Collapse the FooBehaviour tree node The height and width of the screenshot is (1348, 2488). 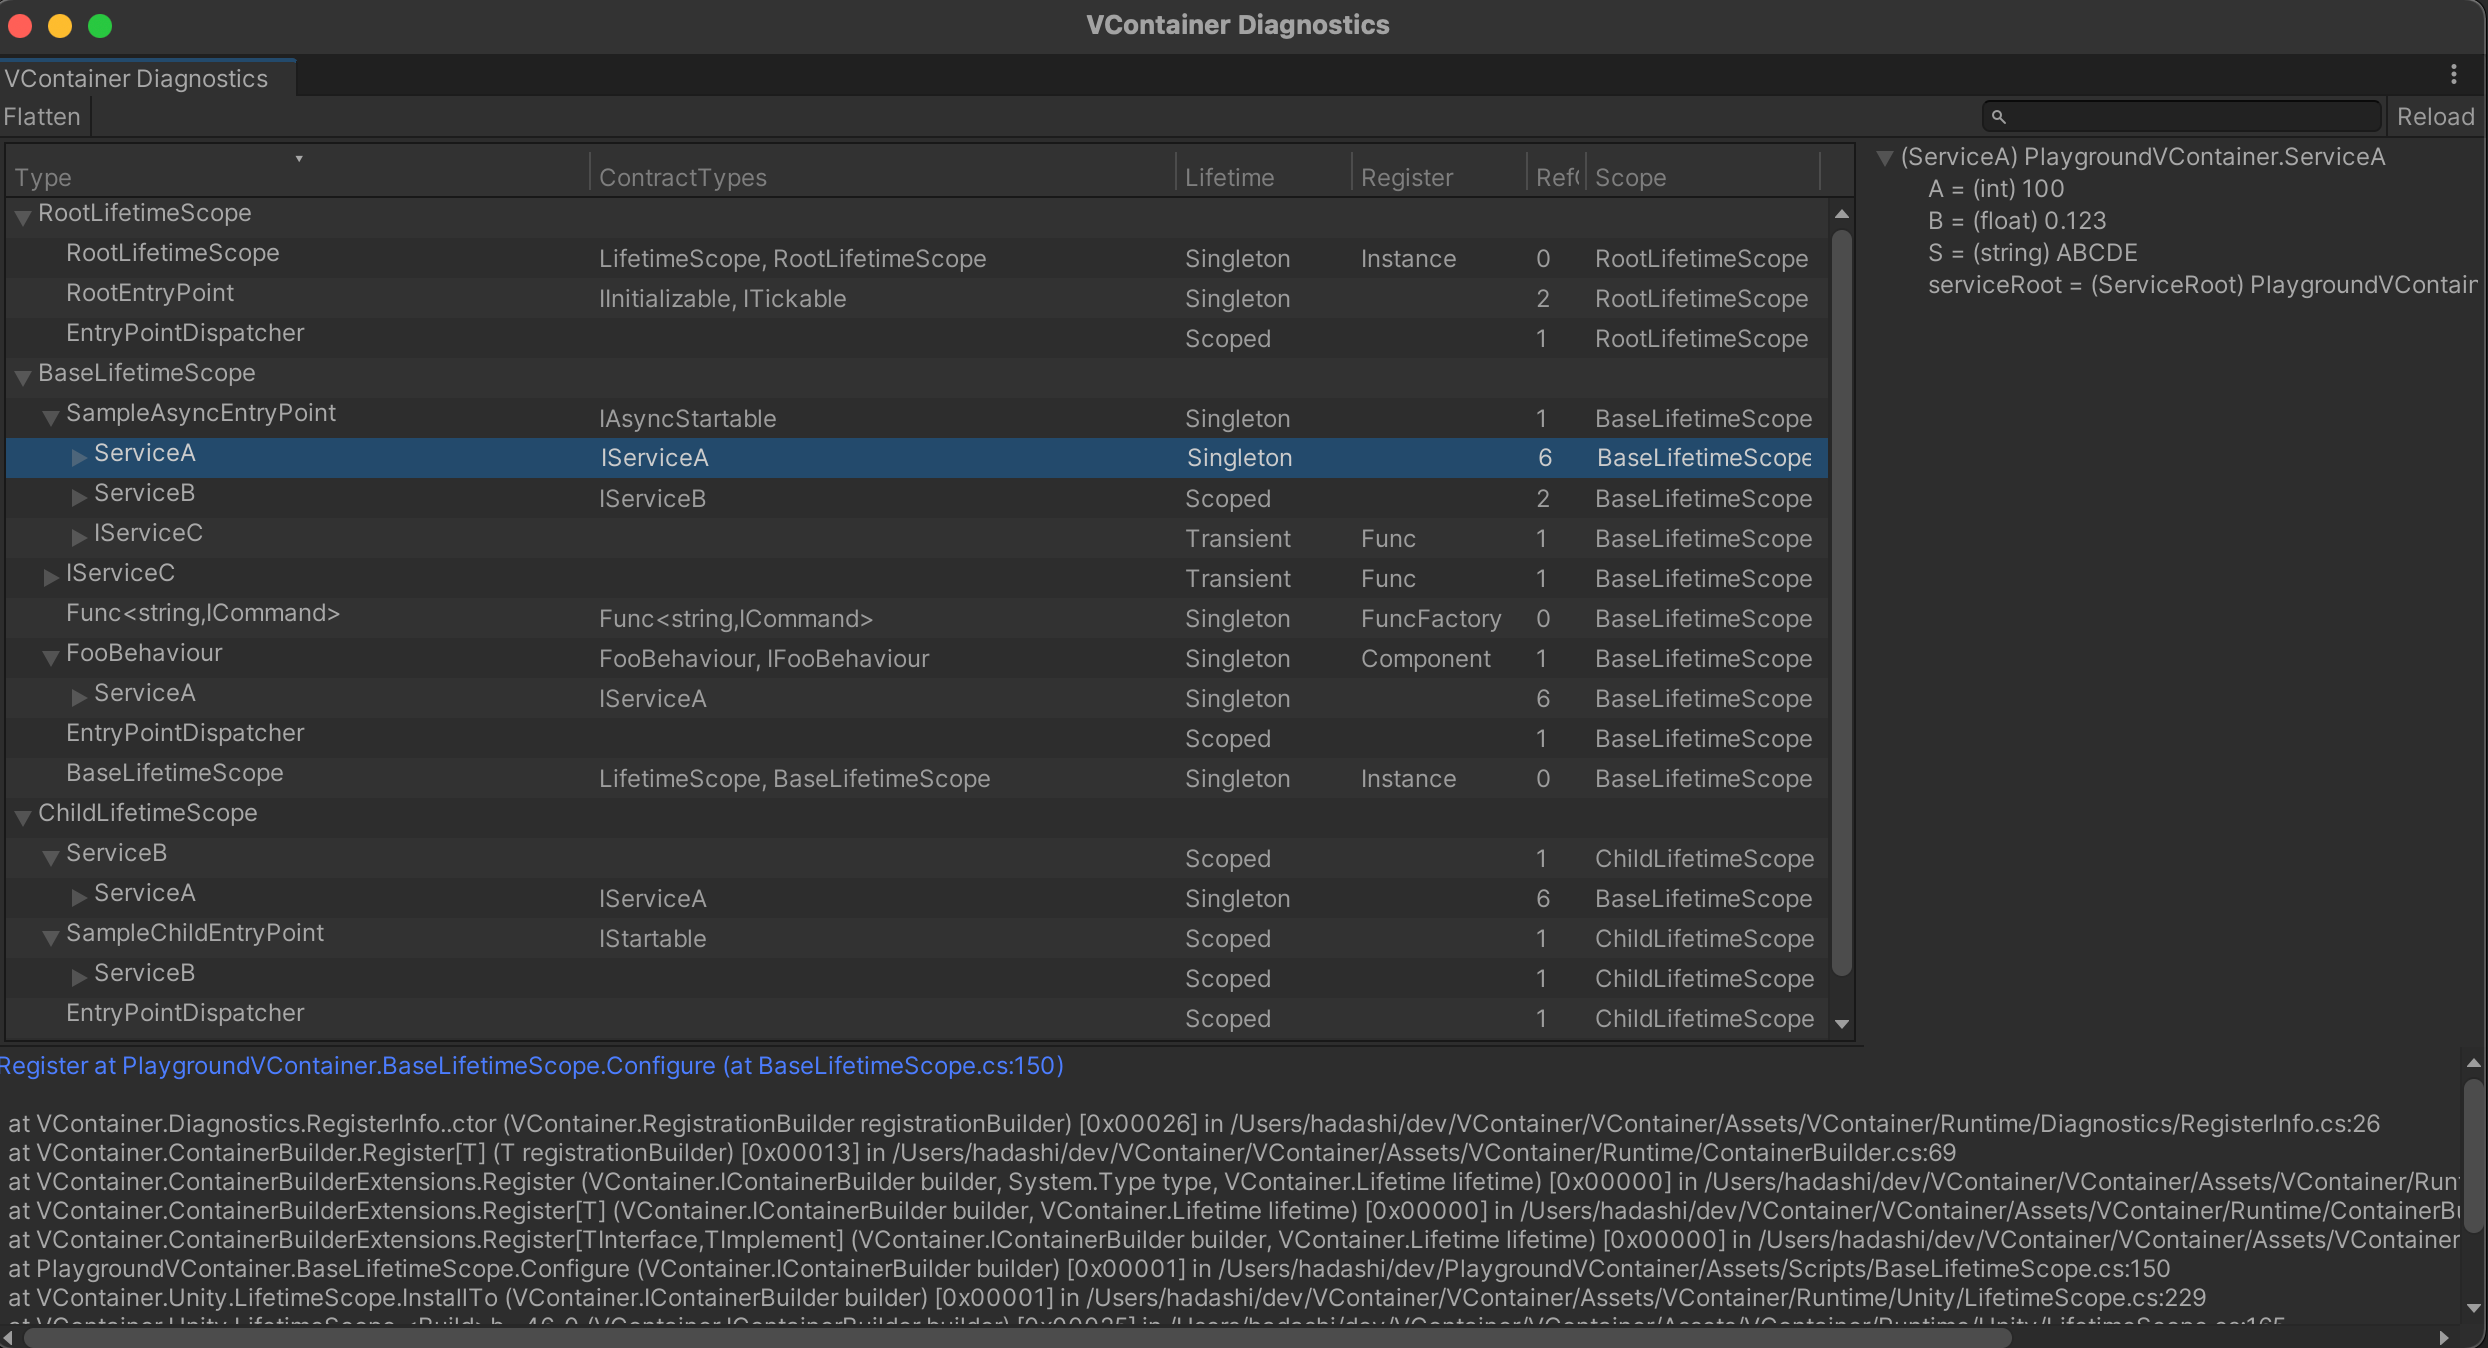(x=50, y=657)
